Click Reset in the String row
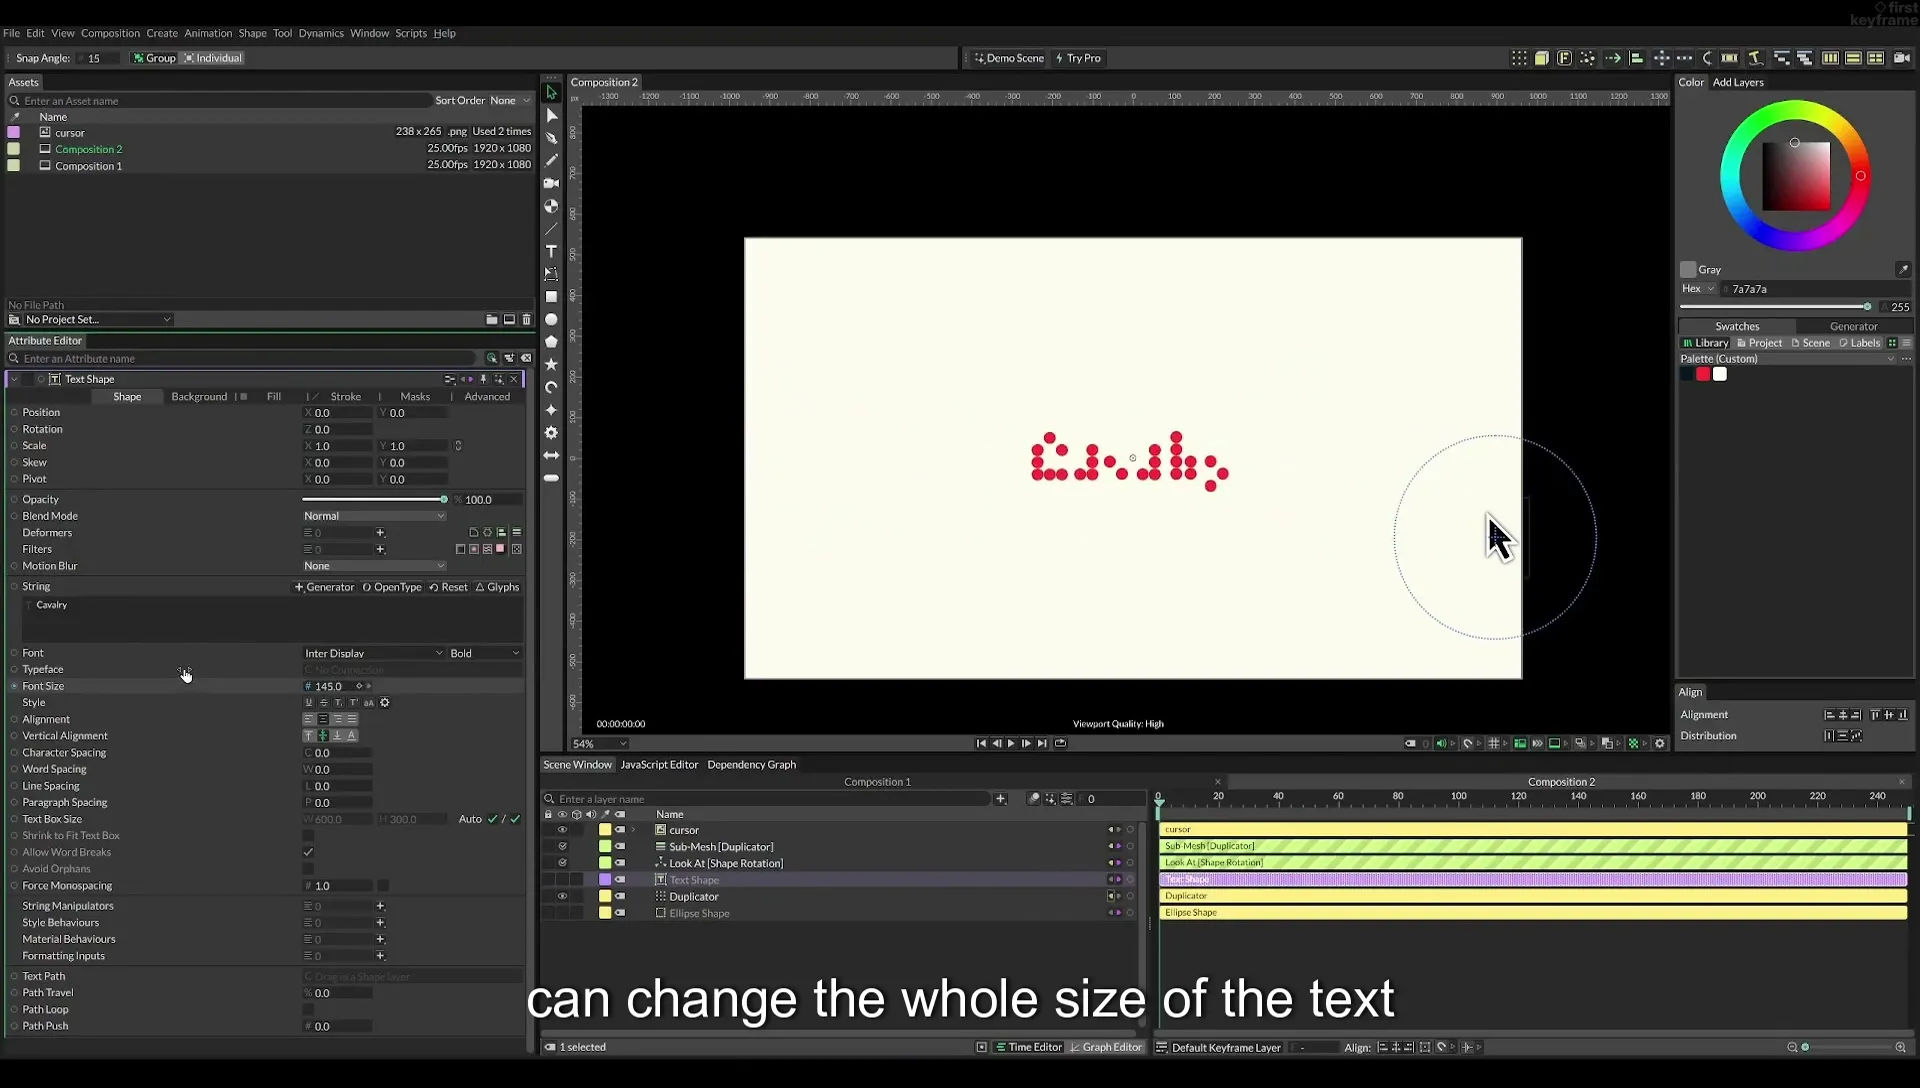Screen dimensions: 1920x1088 pos(448,587)
